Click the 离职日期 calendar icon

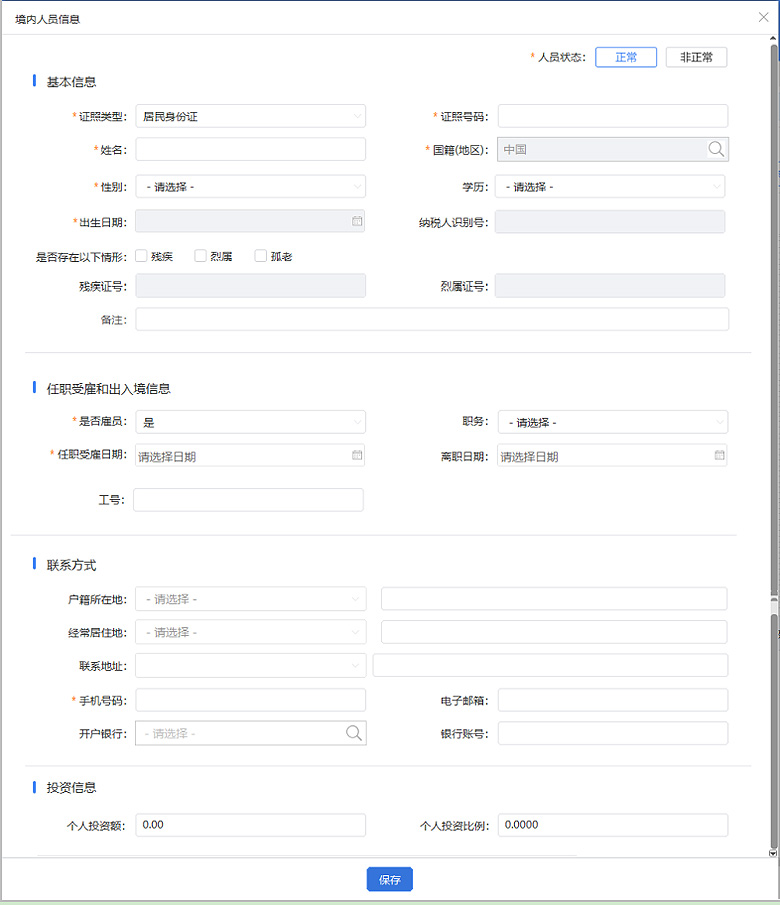coord(719,455)
